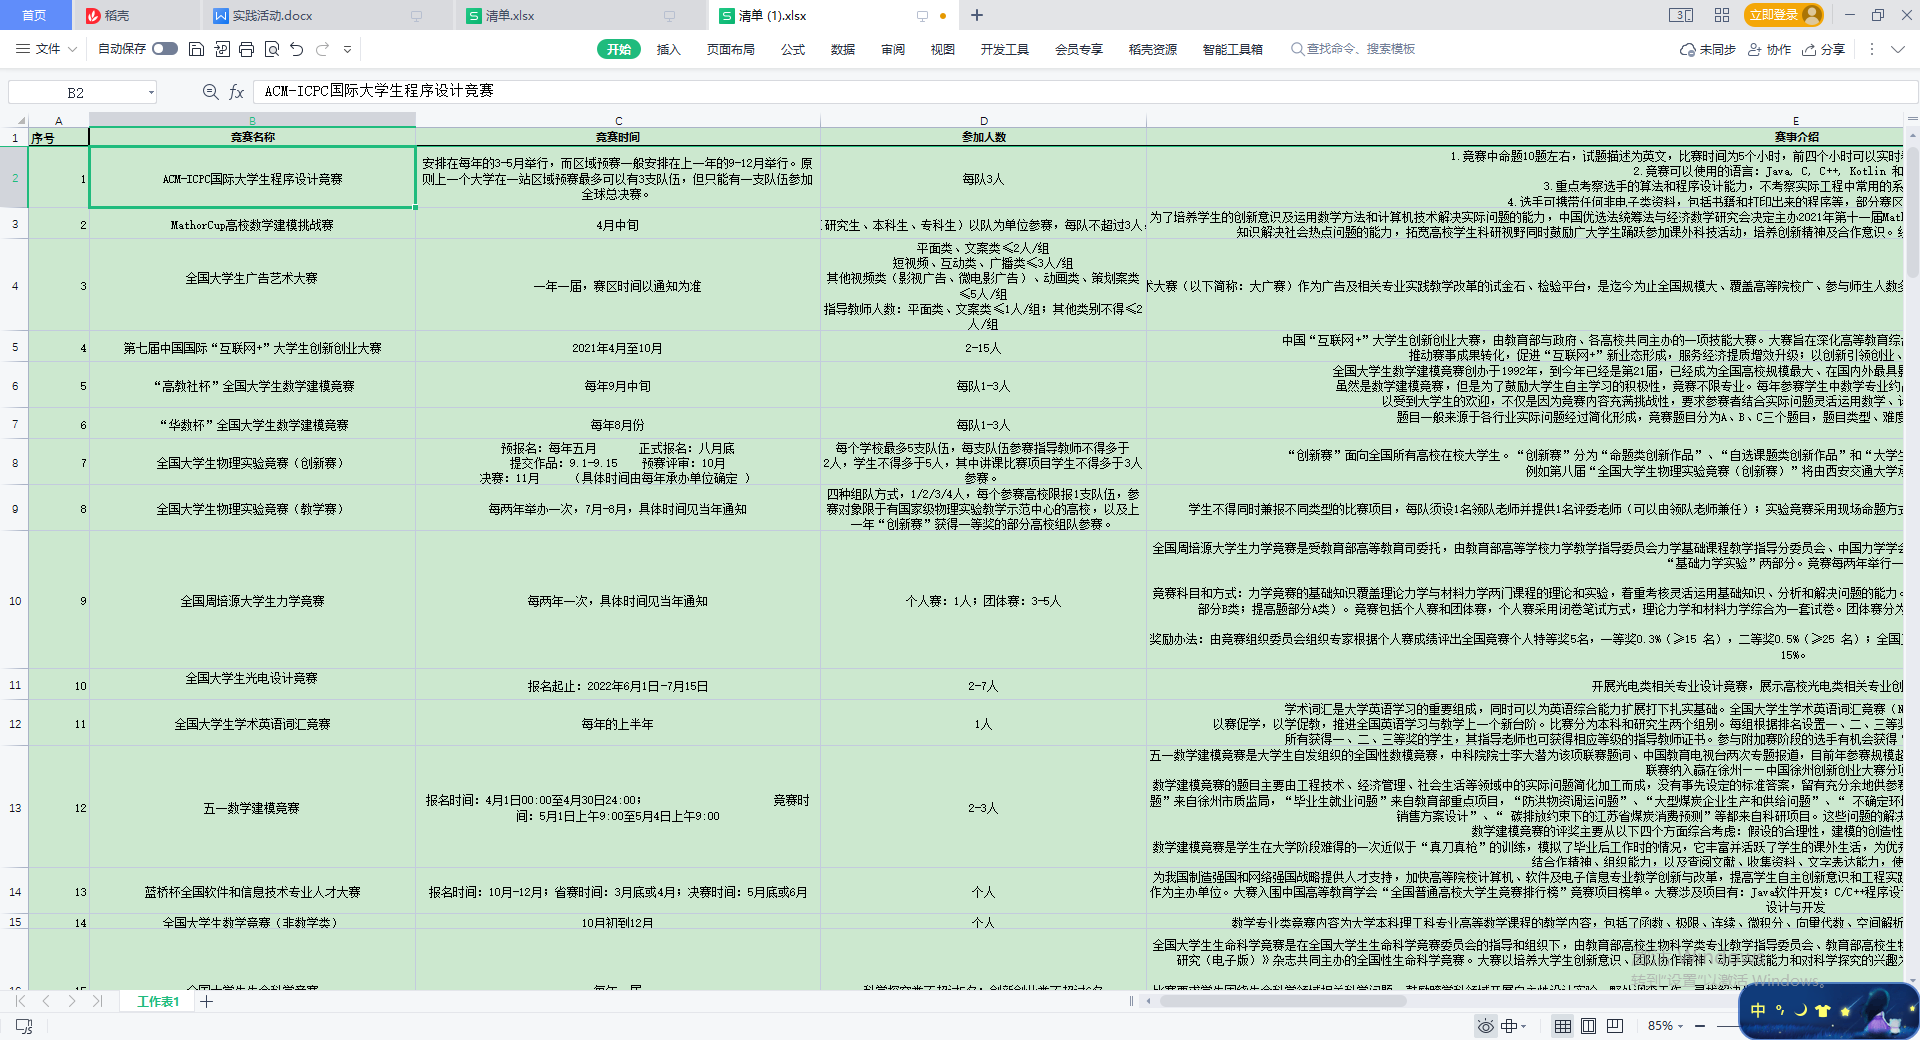The width and height of the screenshot is (1920, 1040).
Task: Toggle the 自动保存 auto-save switch
Action: [165, 49]
